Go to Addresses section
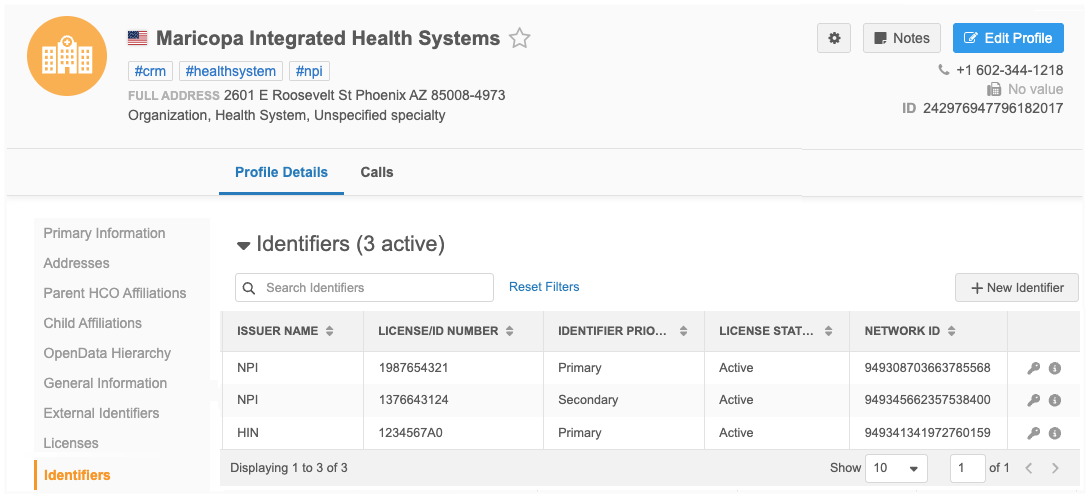Image resolution: width=1087 pixels, height=495 pixels. pos(76,263)
